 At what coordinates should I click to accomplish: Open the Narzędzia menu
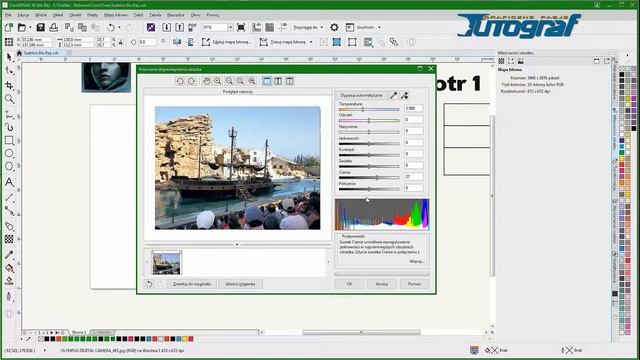(176, 15)
